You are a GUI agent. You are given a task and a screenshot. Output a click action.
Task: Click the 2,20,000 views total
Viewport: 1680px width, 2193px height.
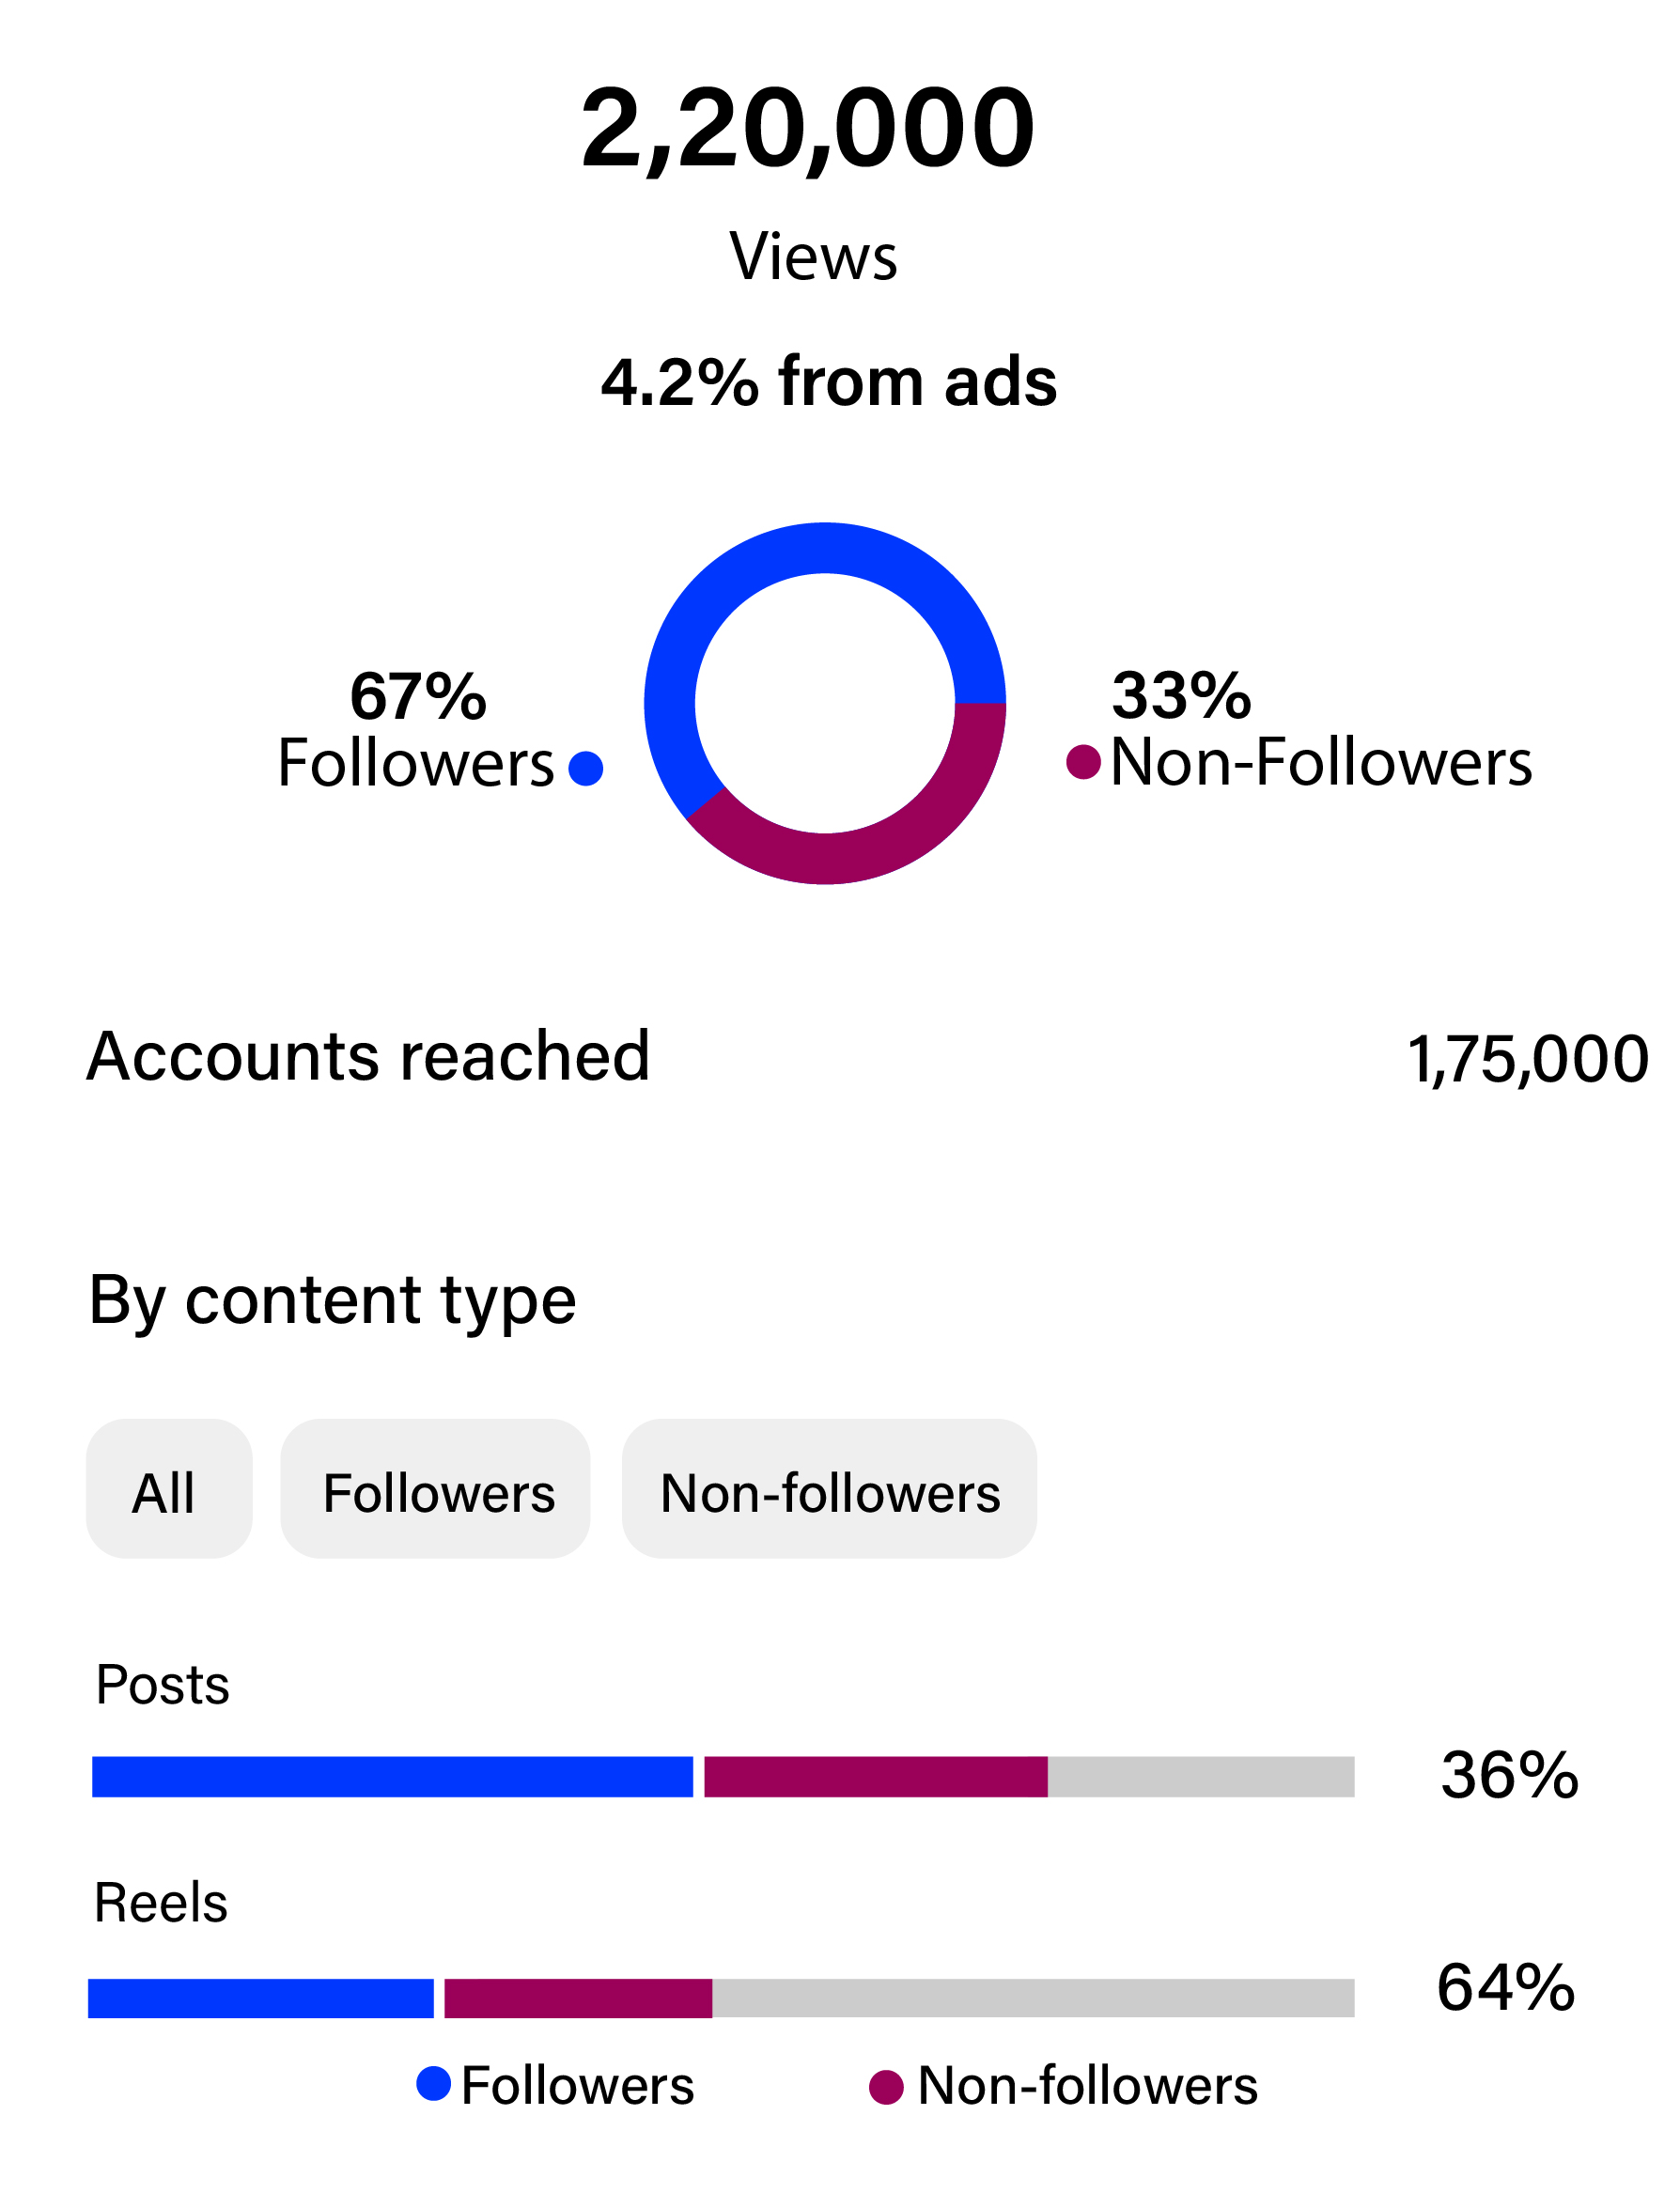point(807,128)
